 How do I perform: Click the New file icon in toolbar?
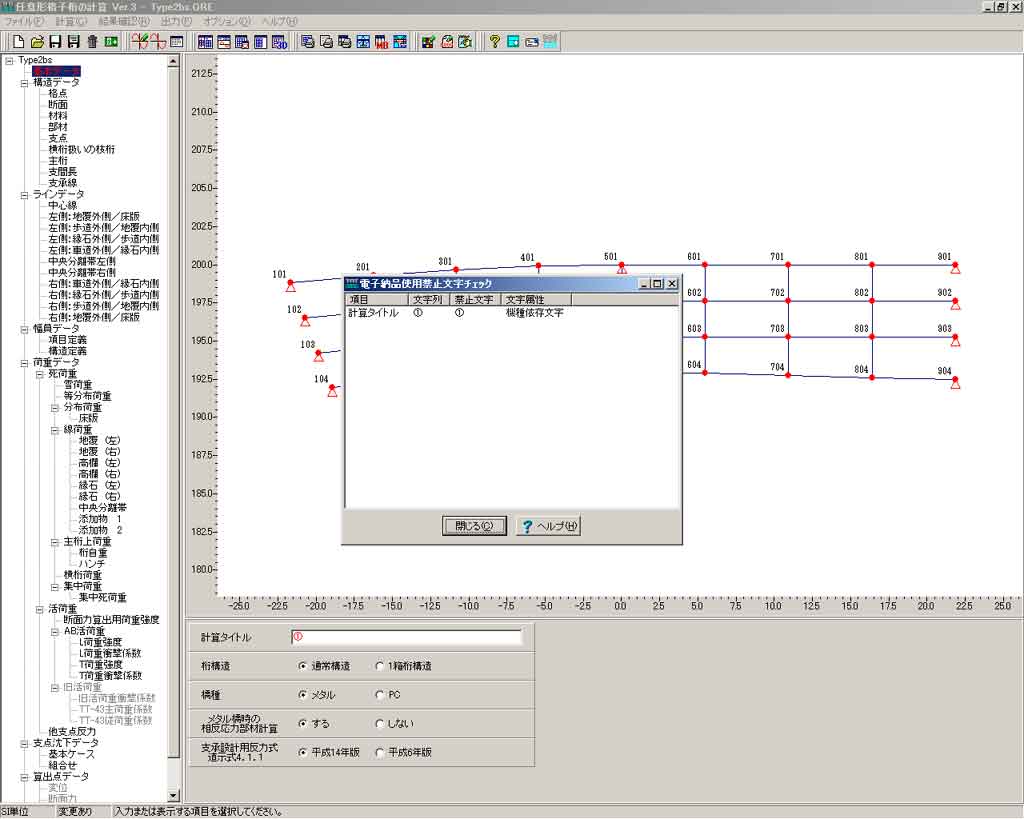pos(19,42)
